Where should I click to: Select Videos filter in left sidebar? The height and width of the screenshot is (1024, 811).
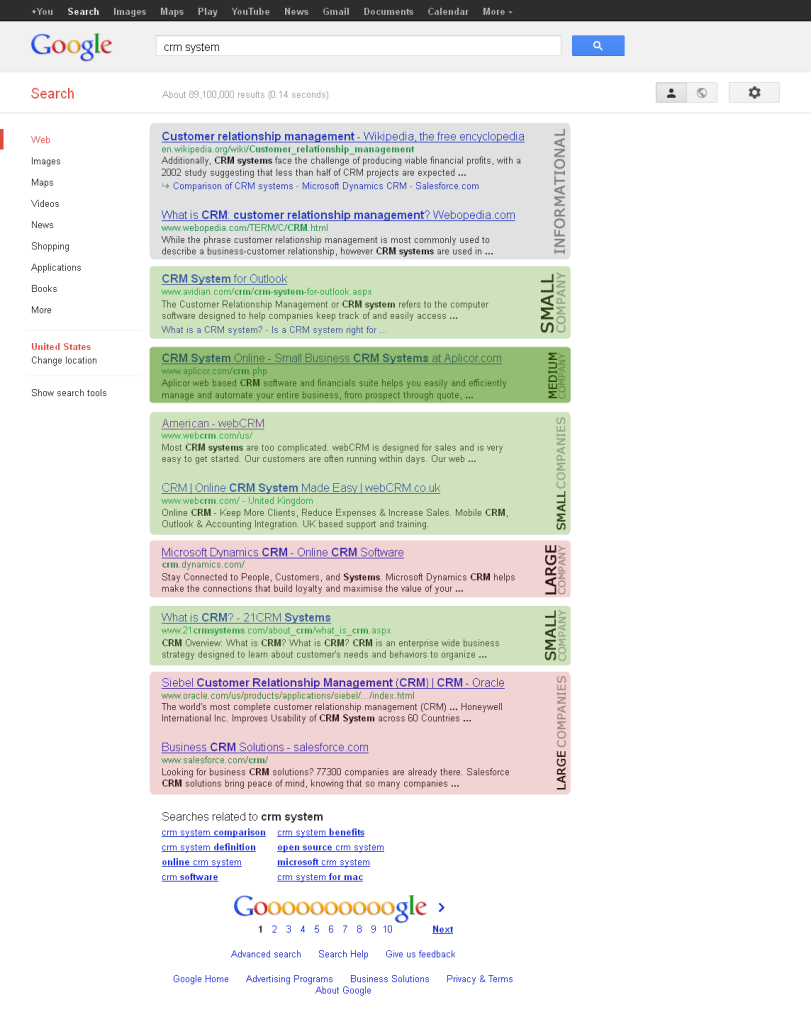45,203
